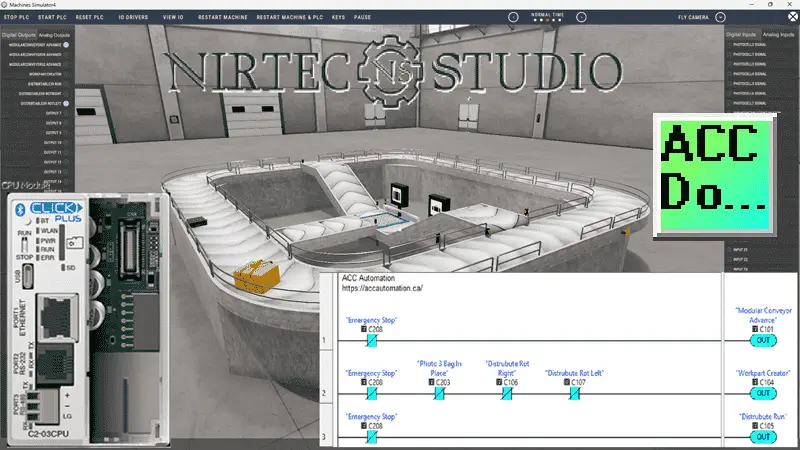Toggle the OUTPUT 7 indicator
The image size is (800, 450).
click(x=66, y=113)
